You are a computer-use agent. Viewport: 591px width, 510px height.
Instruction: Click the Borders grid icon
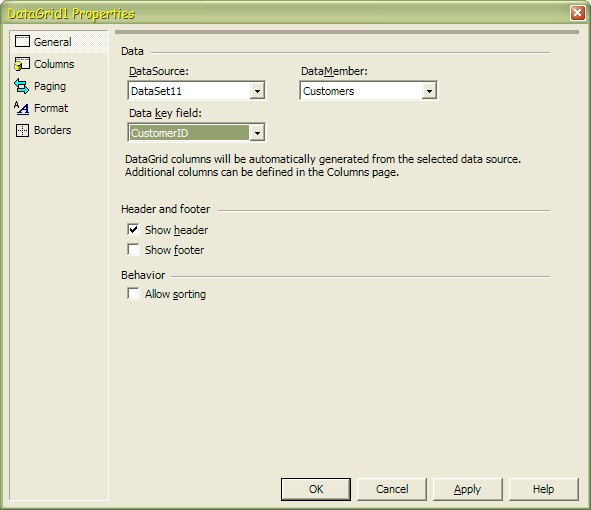[22, 130]
